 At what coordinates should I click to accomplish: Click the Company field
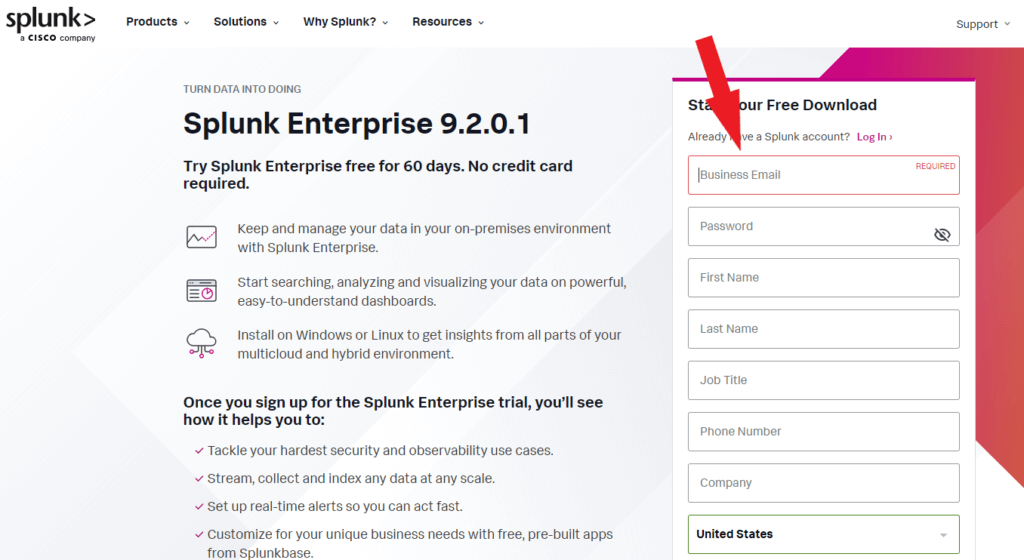[x=824, y=483]
